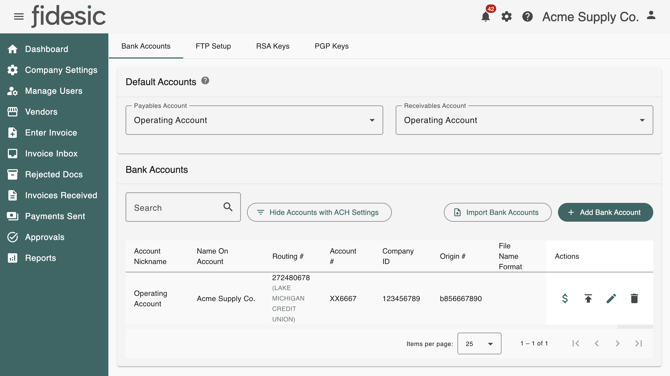Open the user profile icon
670x376 pixels.
coord(651,15)
